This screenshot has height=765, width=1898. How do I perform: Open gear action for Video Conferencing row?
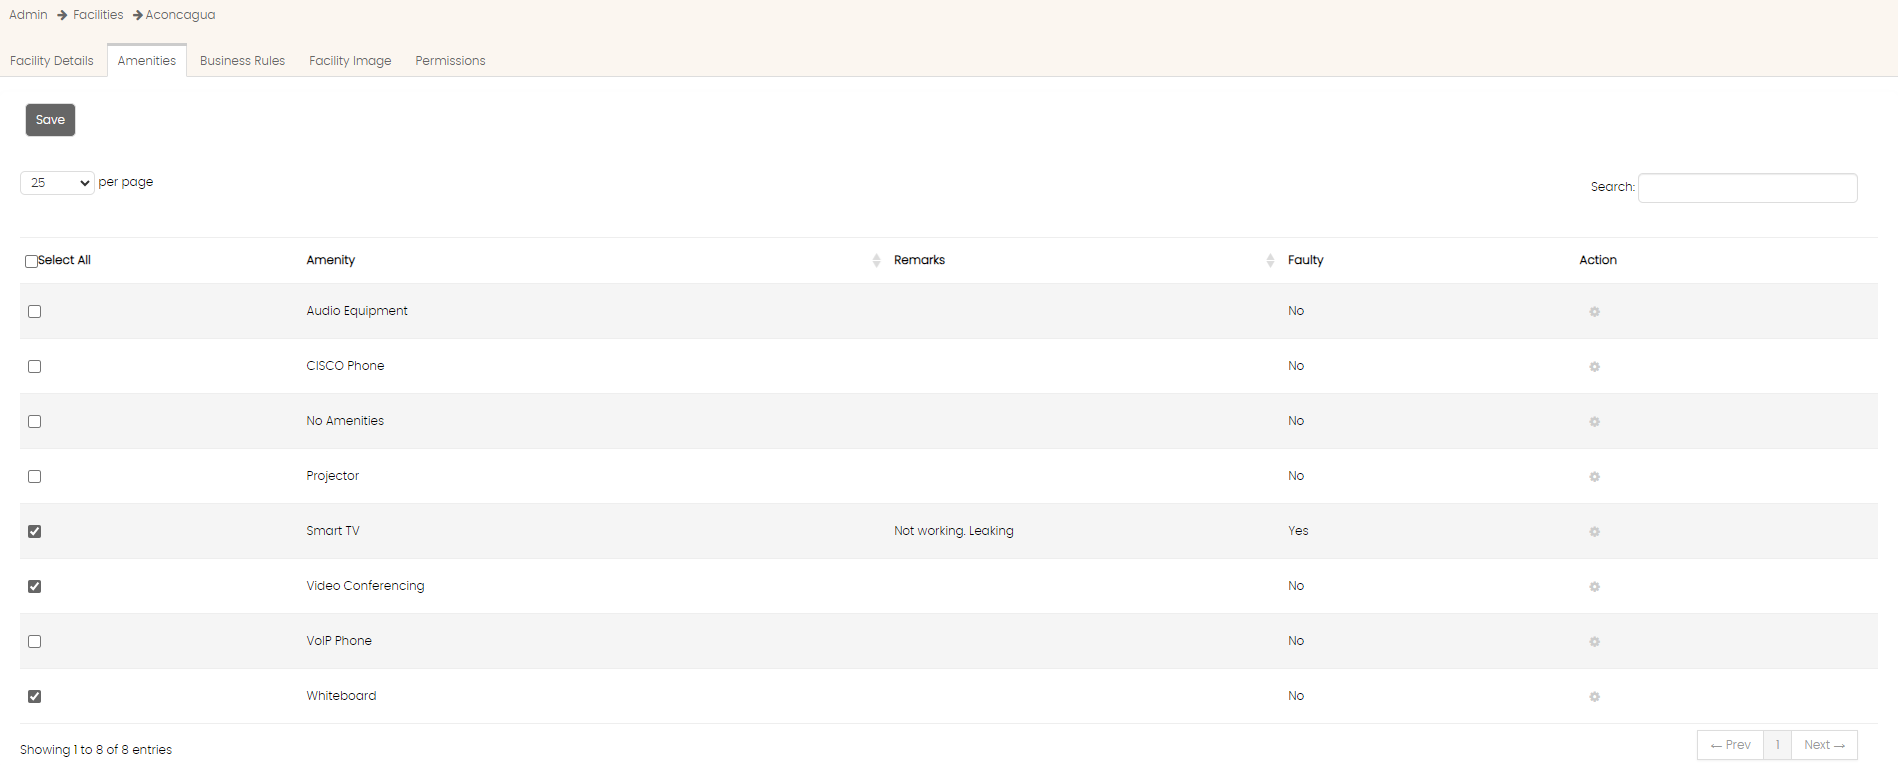[x=1594, y=587]
